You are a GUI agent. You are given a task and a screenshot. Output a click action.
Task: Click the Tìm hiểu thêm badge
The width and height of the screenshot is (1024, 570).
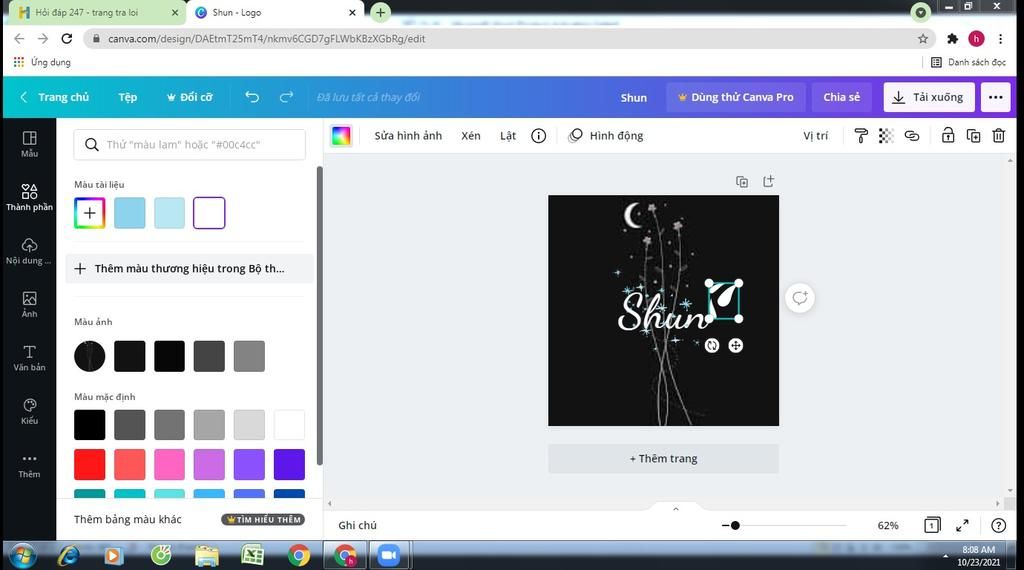tap(263, 520)
